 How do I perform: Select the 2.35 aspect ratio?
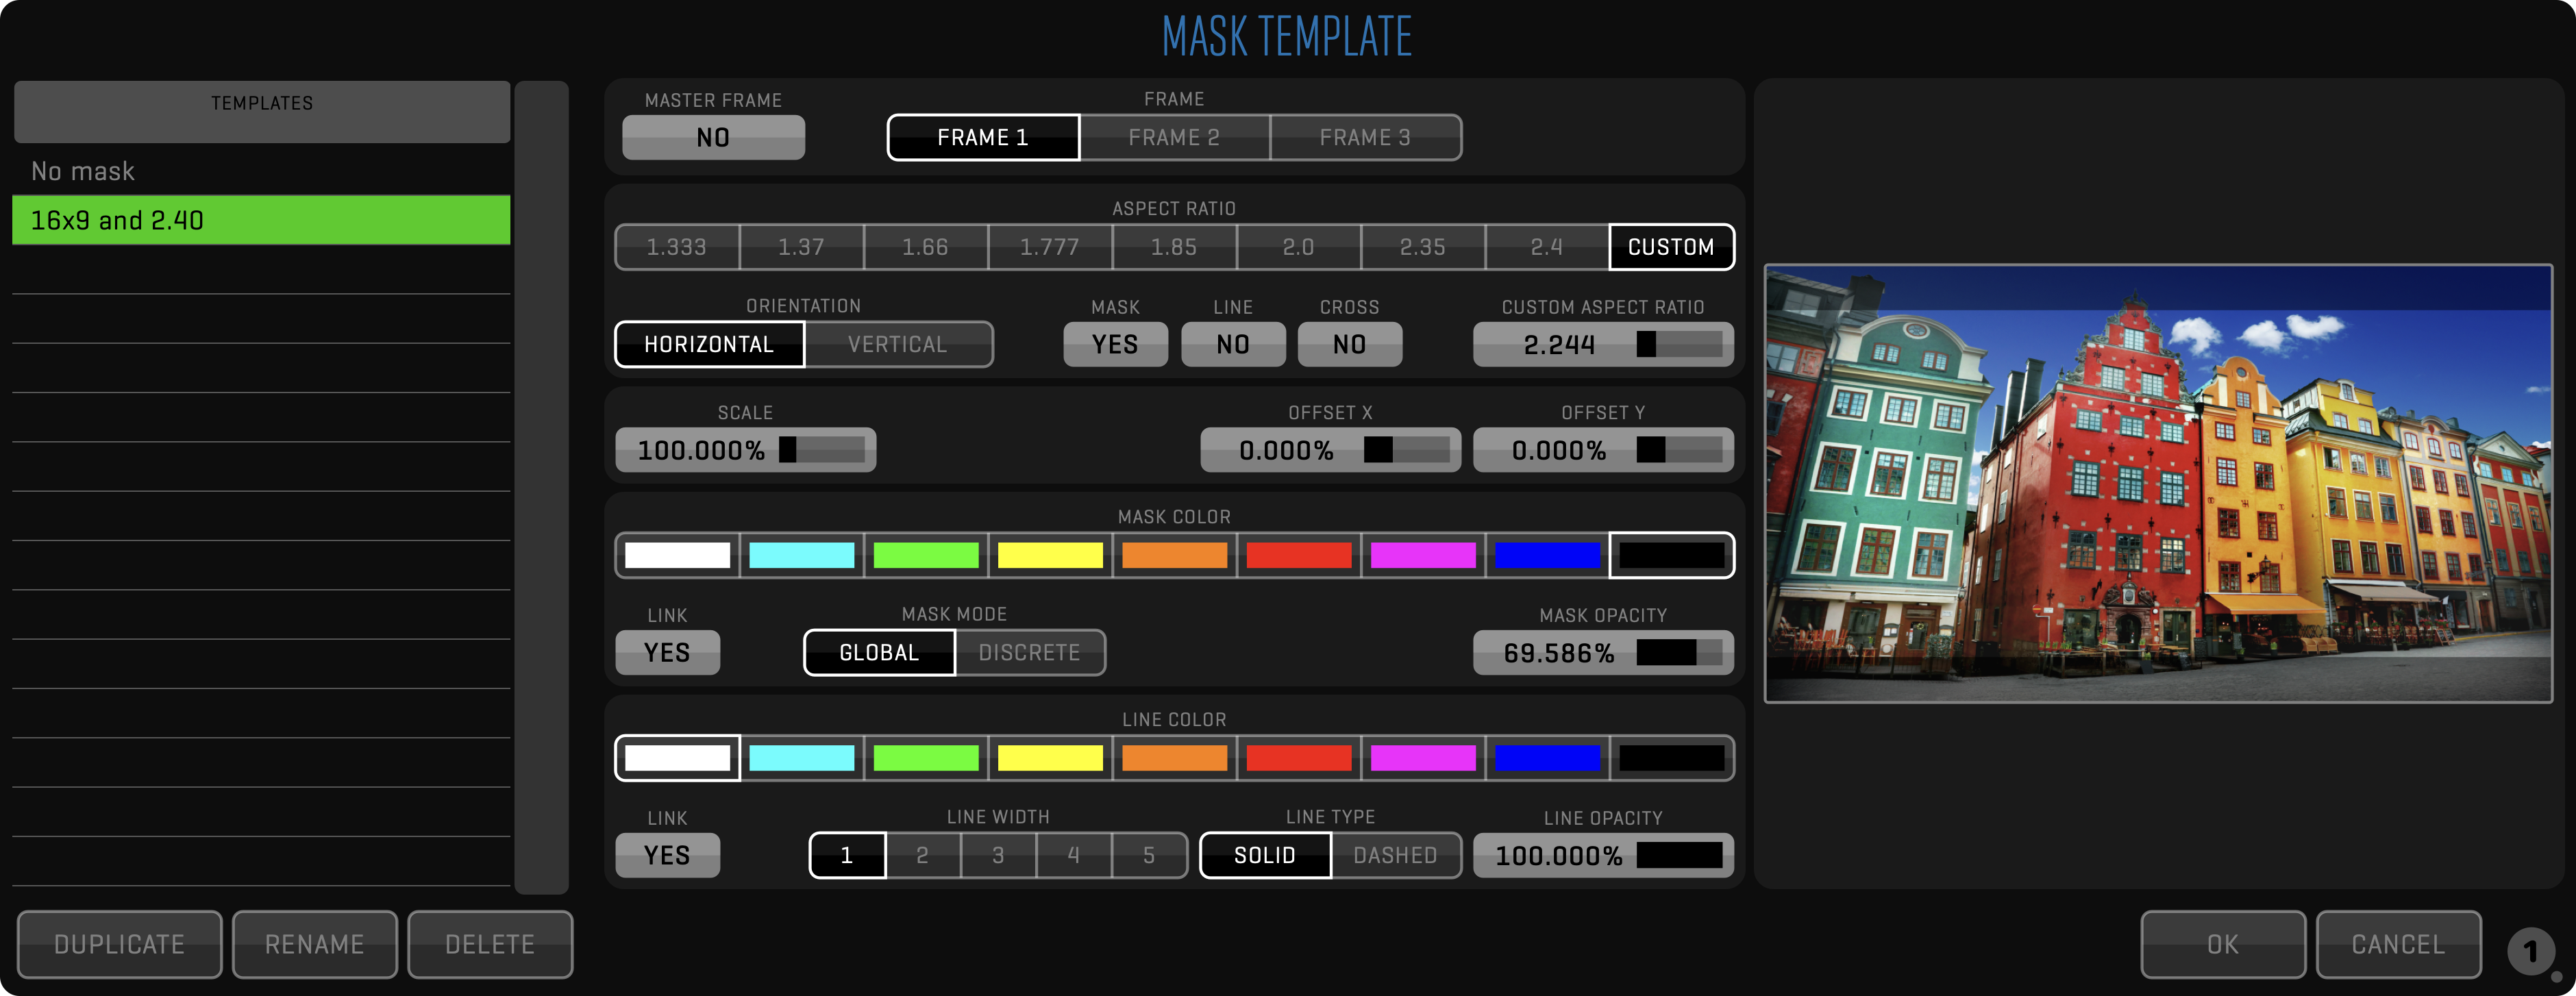[x=1422, y=247]
